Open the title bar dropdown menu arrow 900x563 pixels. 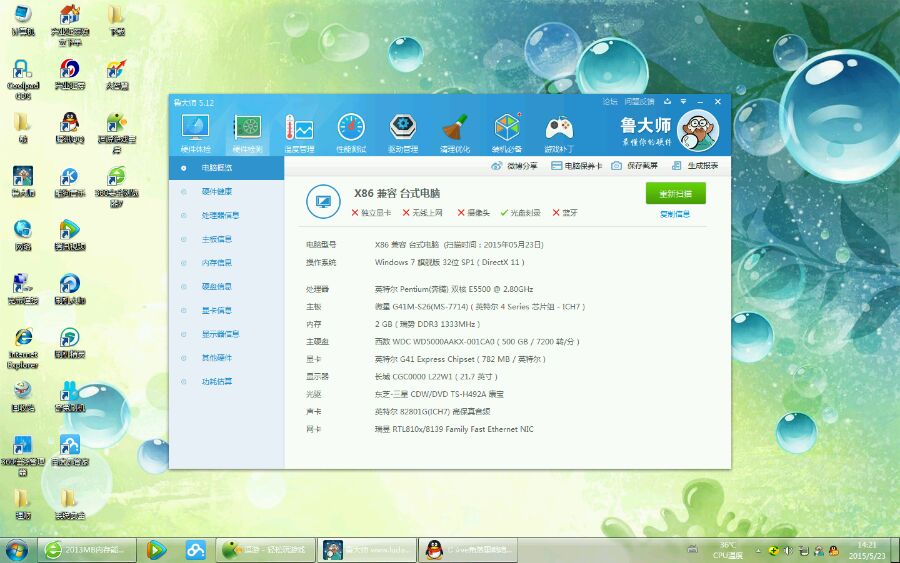pyautogui.click(x=684, y=102)
